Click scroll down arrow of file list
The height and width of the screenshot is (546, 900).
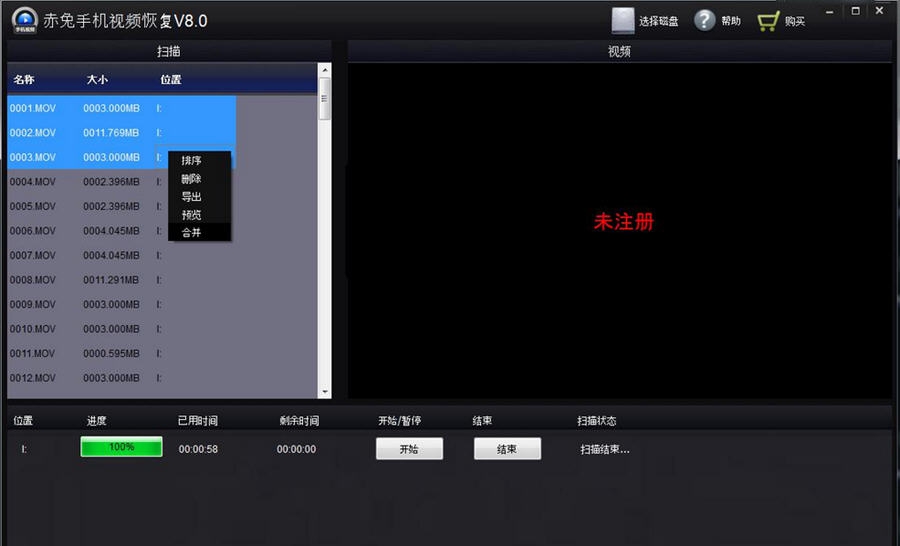tap(324, 392)
